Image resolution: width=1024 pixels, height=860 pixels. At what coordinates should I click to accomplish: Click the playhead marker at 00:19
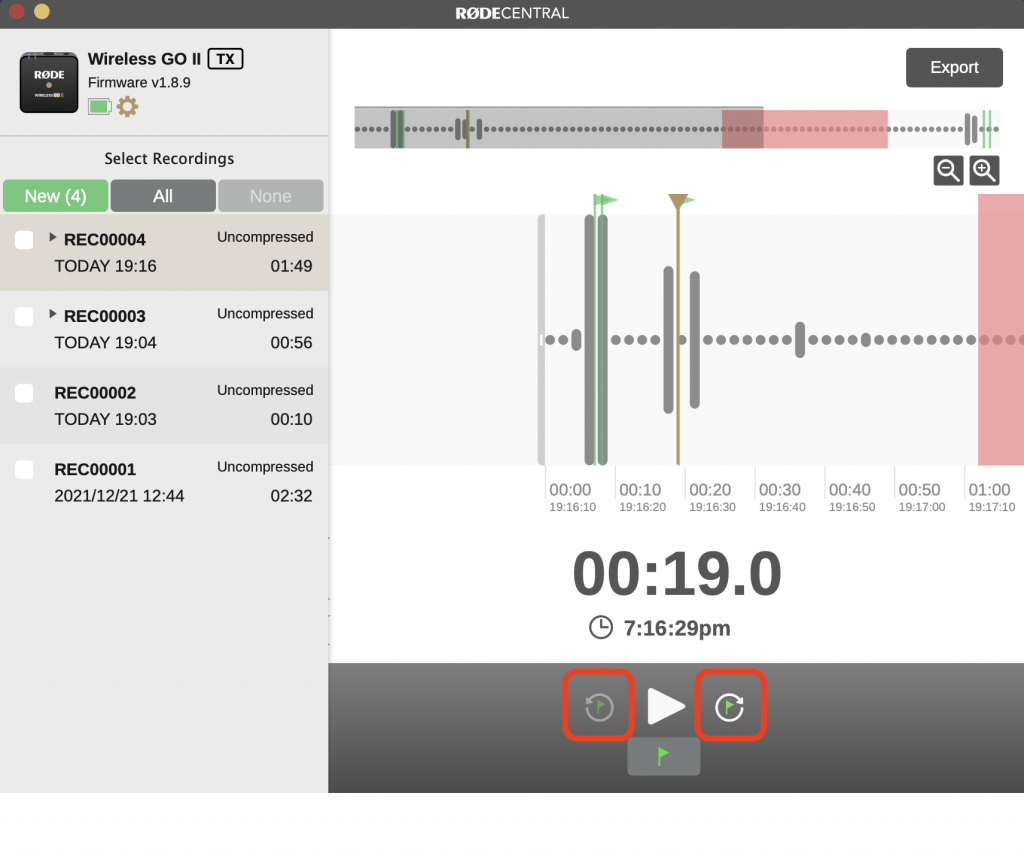pos(679,200)
